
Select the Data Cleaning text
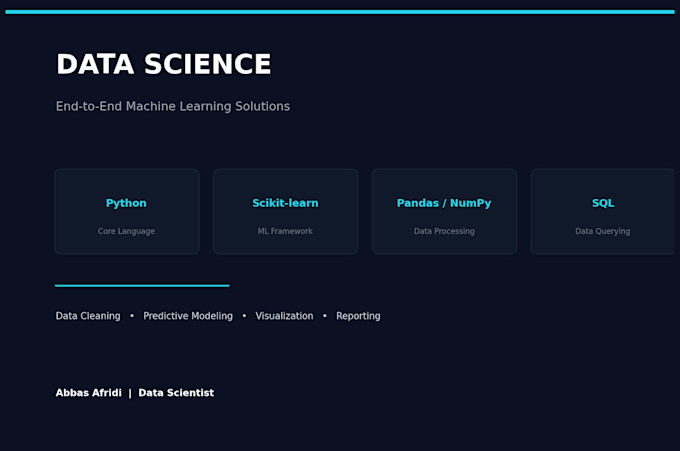pyautogui.click(x=88, y=316)
